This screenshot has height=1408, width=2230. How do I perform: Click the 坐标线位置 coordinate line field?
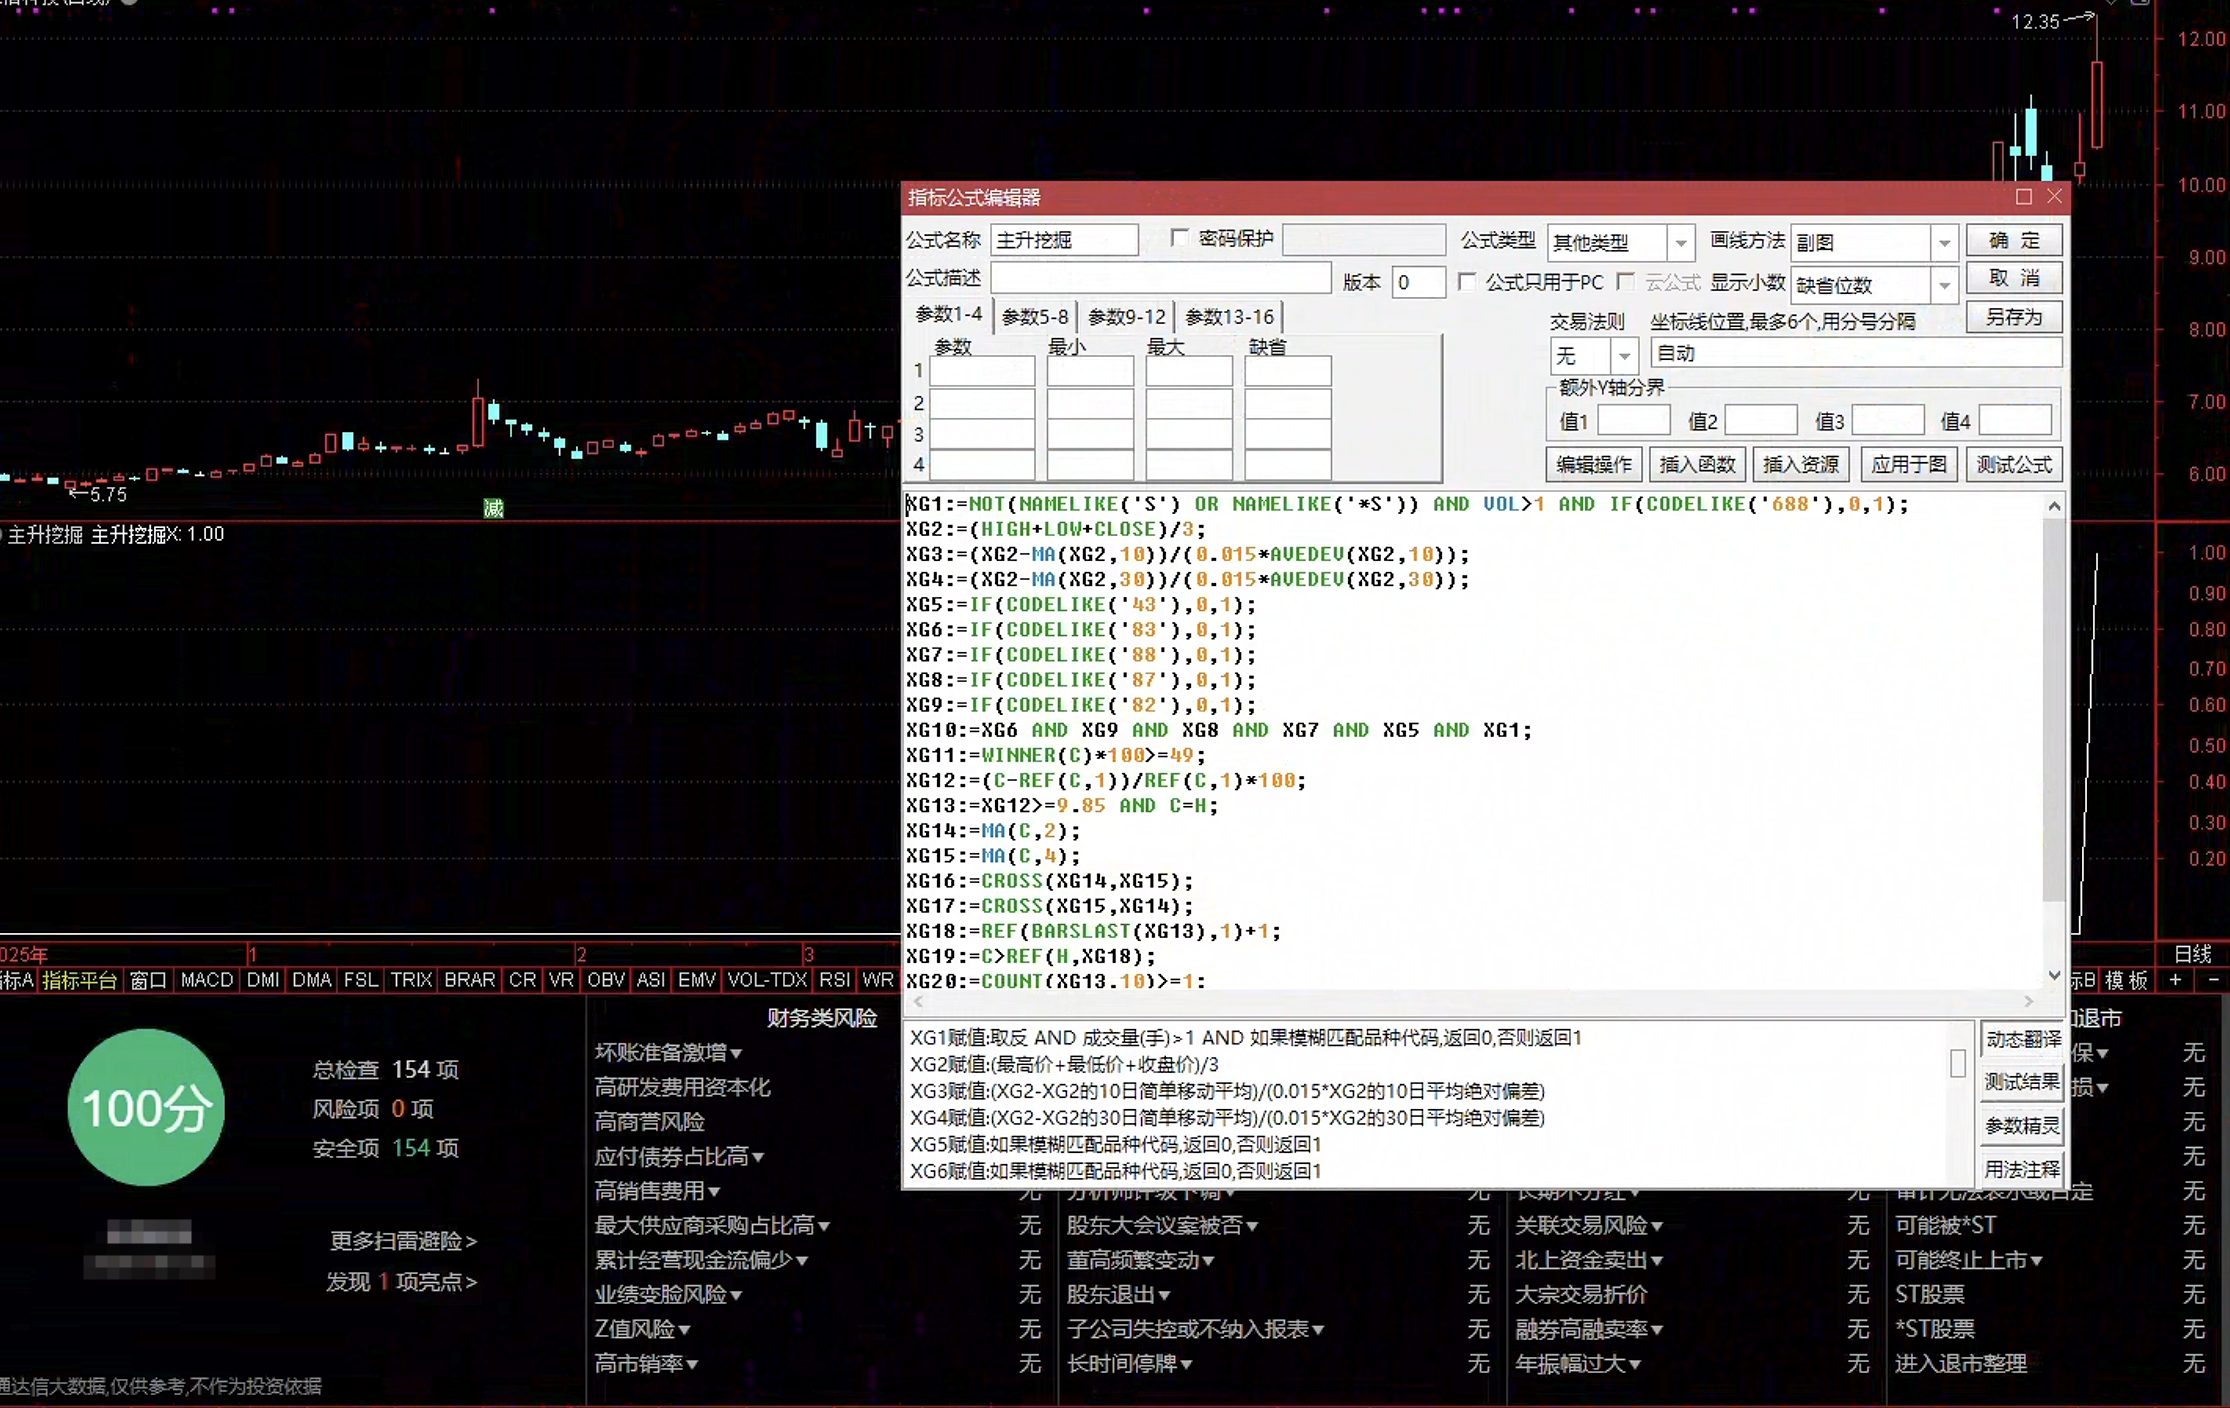coord(1855,353)
